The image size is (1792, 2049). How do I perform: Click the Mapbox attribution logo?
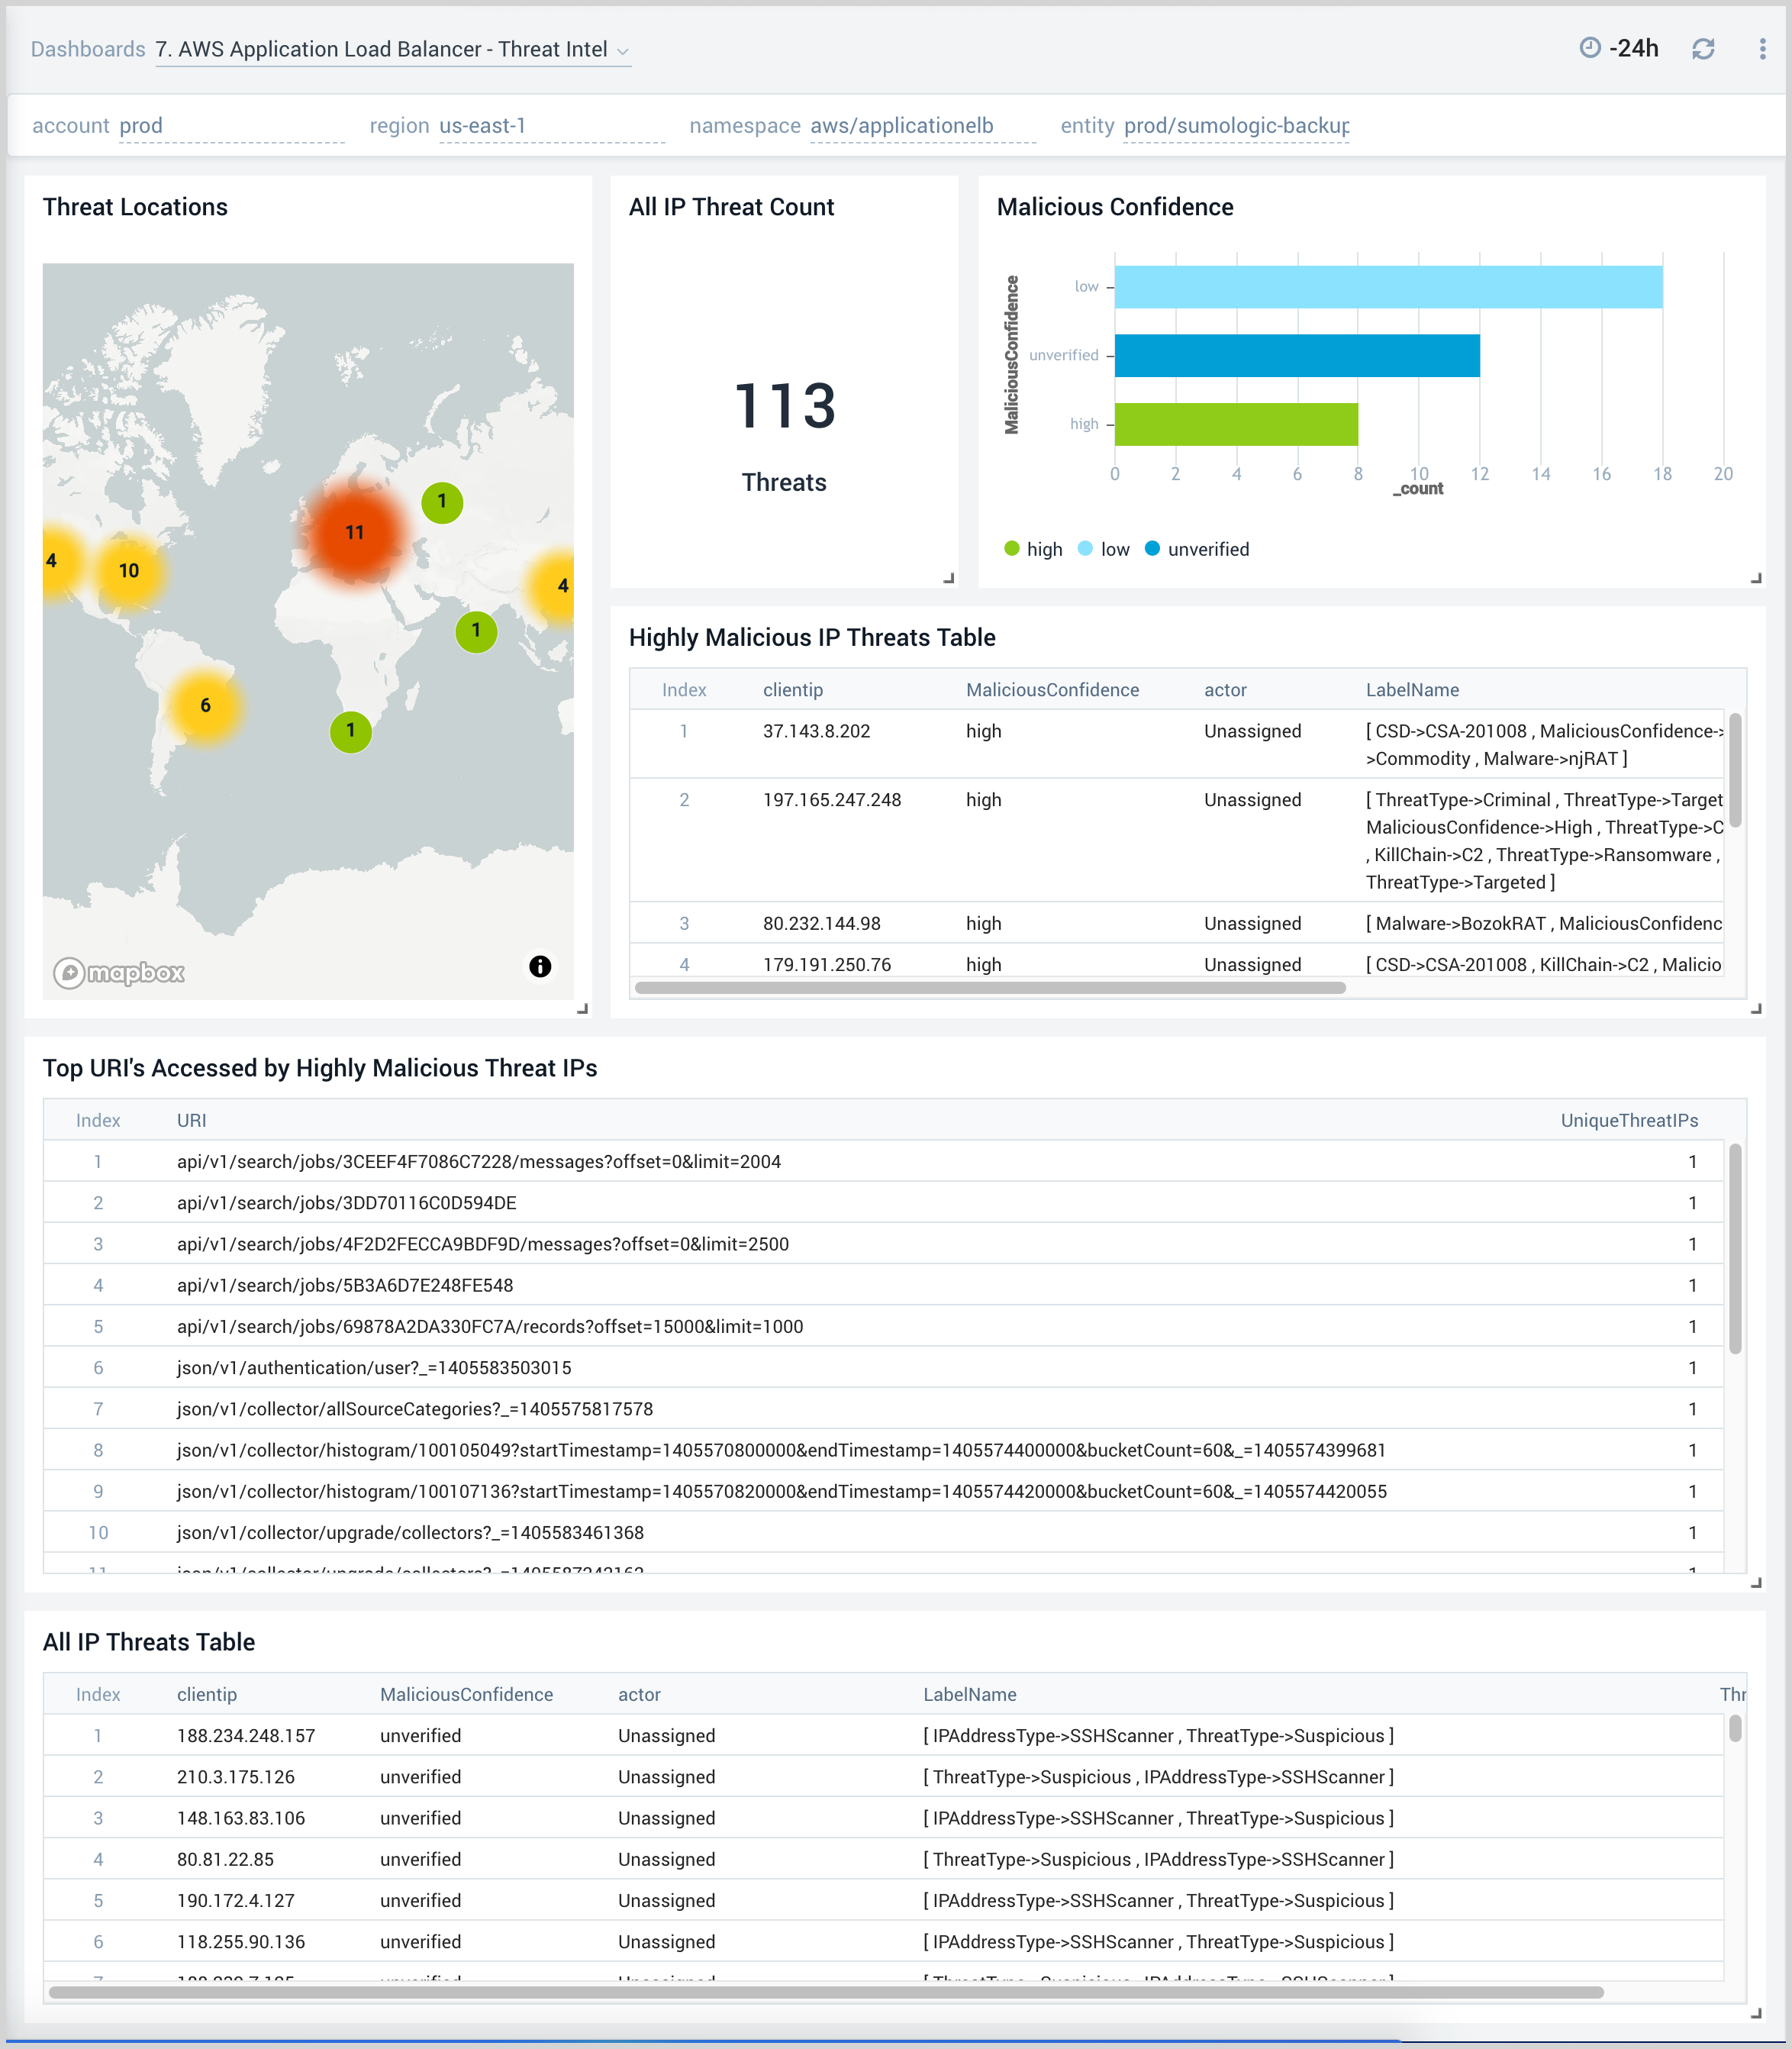click(120, 971)
